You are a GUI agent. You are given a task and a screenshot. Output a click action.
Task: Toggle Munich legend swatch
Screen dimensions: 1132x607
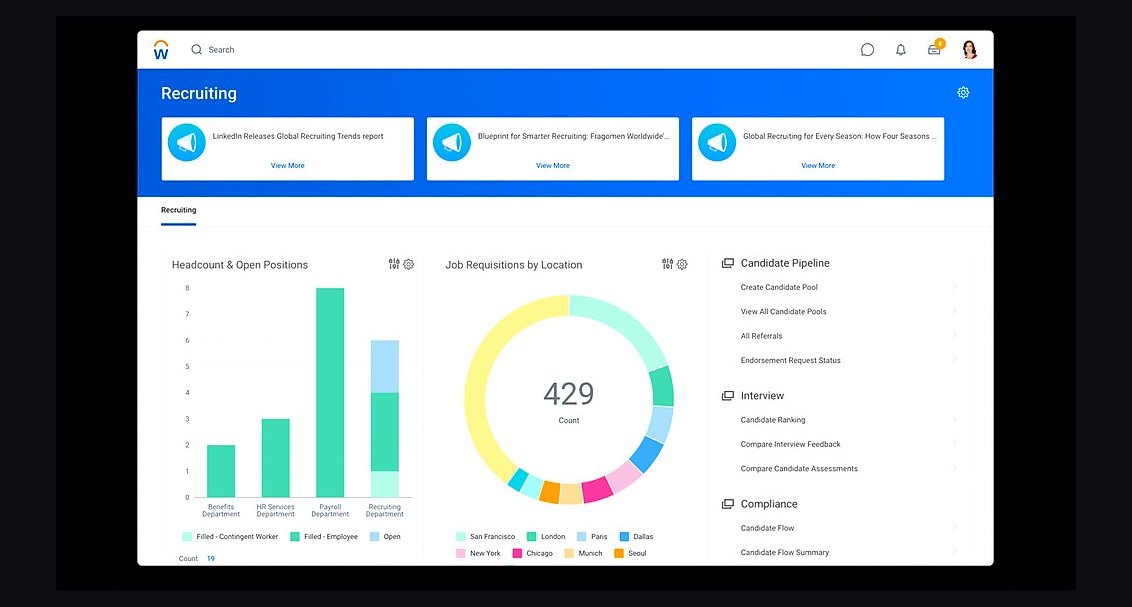569,553
